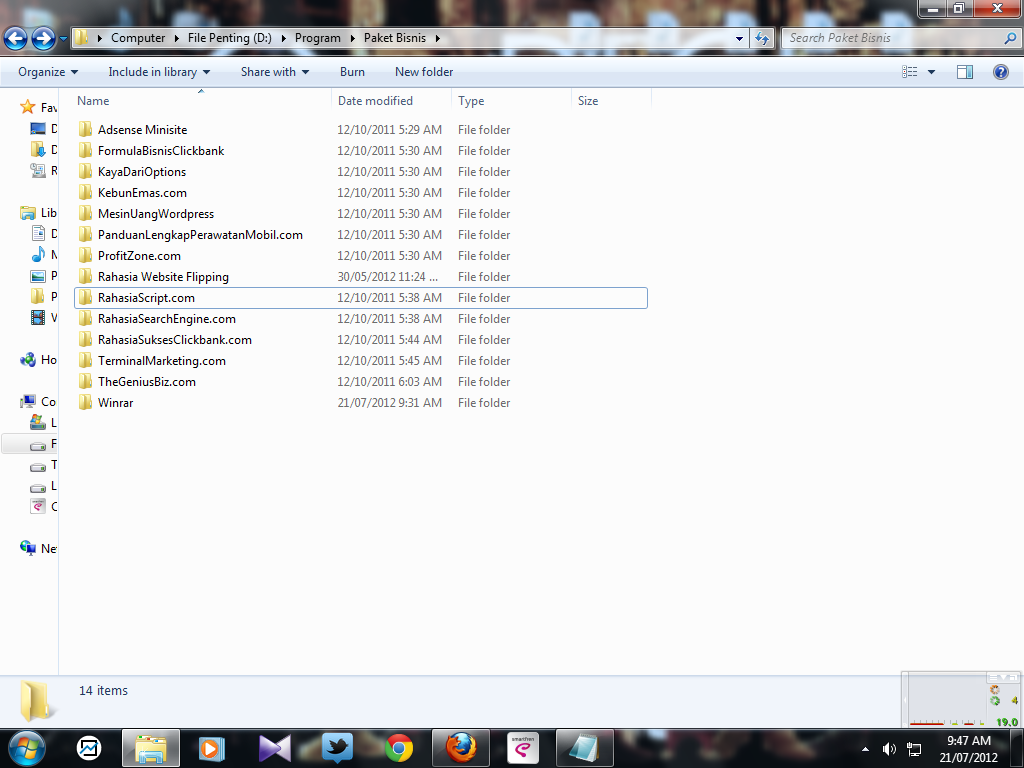The width and height of the screenshot is (1024, 768).
Task: Sort by the Date modified column header
Action: coord(391,101)
